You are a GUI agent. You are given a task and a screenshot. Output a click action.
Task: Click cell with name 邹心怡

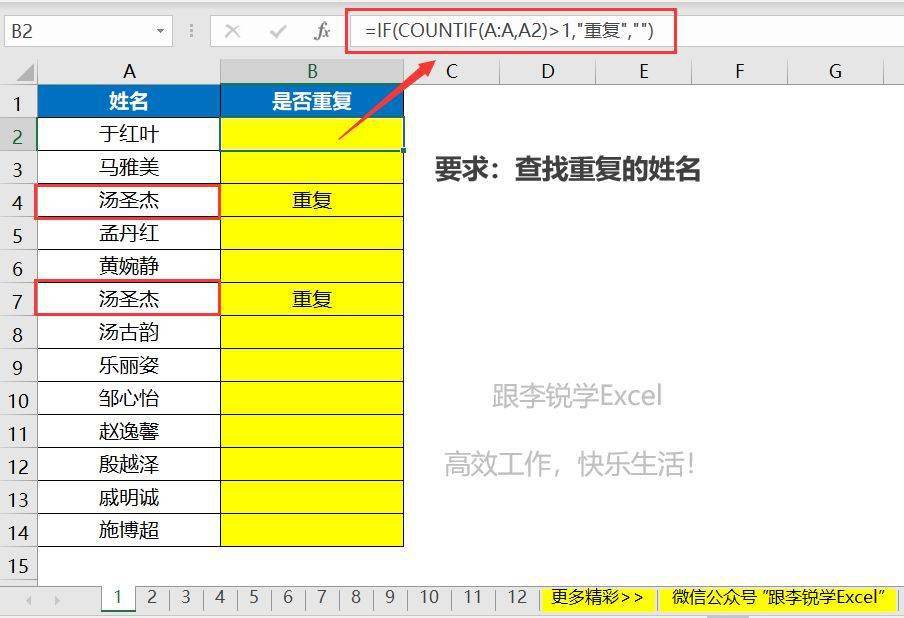129,398
